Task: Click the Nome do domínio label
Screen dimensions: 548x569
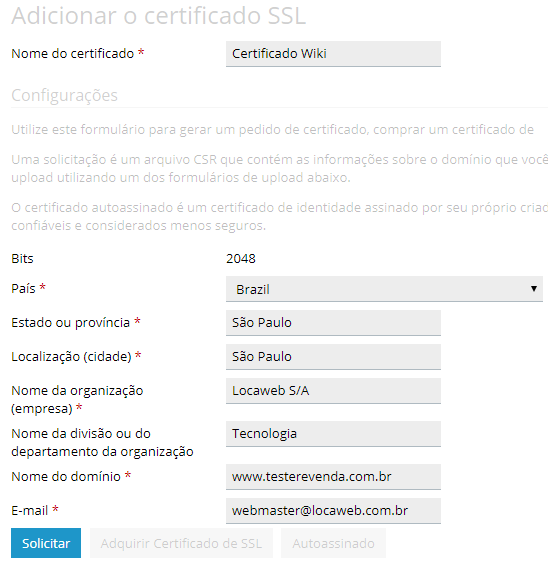Action: (66, 476)
